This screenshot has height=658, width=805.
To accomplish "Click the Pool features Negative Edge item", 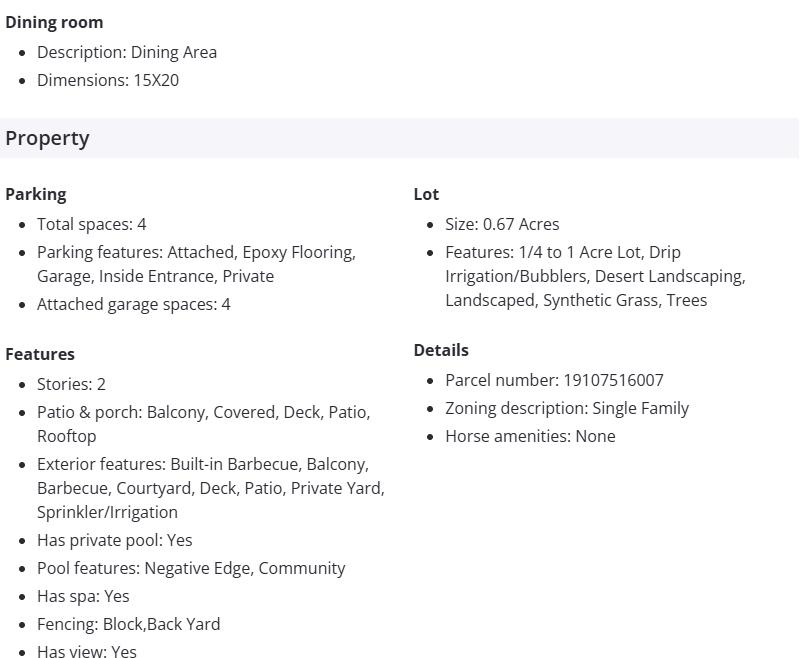I will [x=191, y=568].
